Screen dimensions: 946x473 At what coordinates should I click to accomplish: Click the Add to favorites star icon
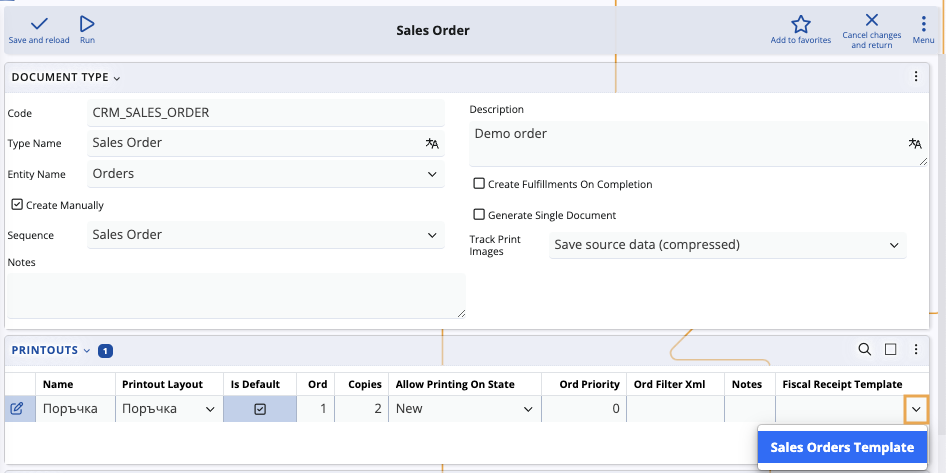(x=800, y=25)
